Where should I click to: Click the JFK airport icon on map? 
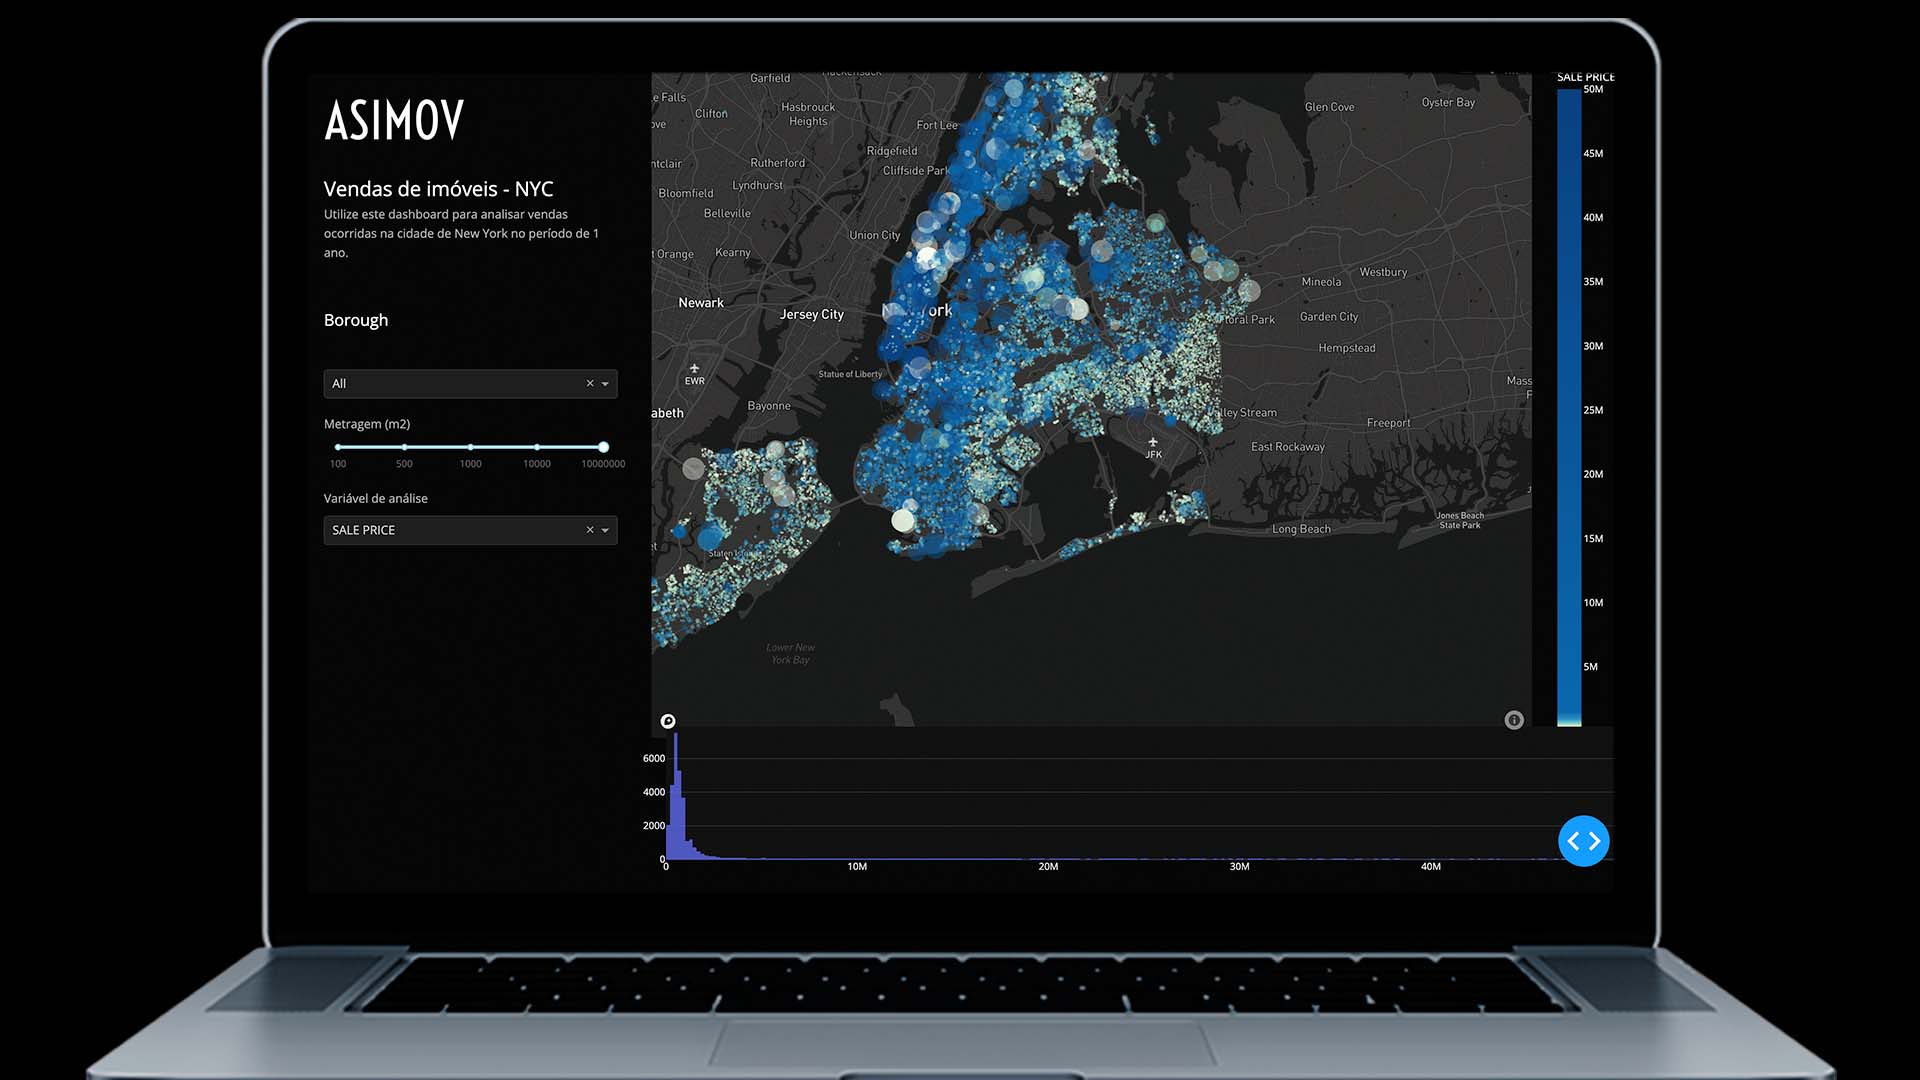click(x=1153, y=442)
